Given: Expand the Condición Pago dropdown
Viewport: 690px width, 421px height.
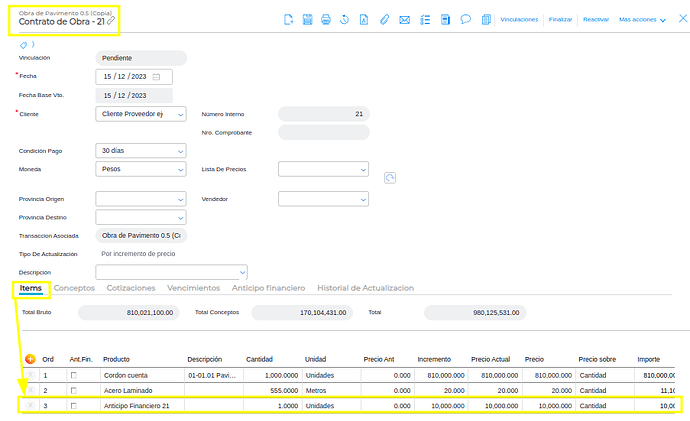Looking at the screenshot, I should (141, 151).
